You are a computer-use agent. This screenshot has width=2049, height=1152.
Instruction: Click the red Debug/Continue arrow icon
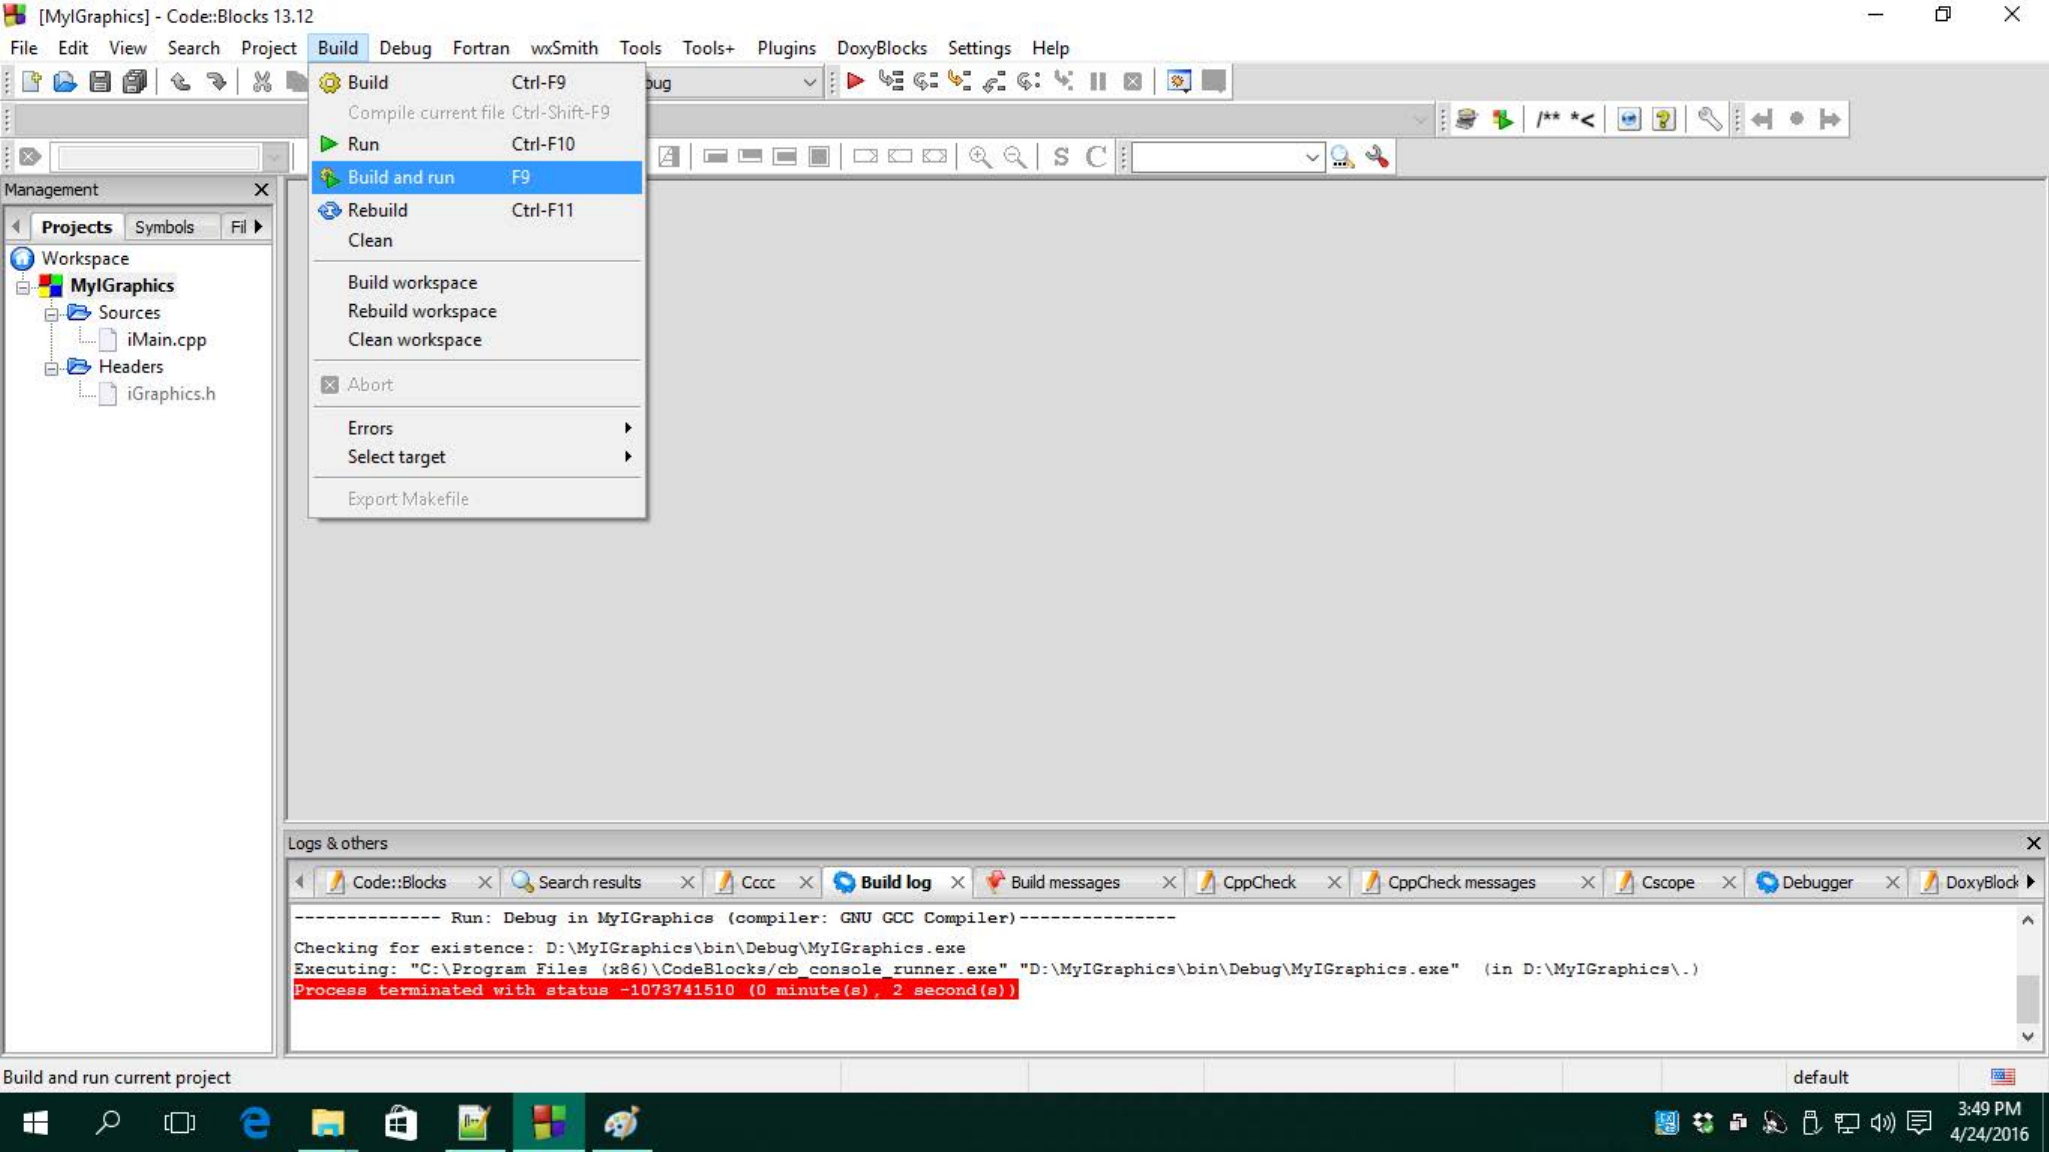(855, 81)
